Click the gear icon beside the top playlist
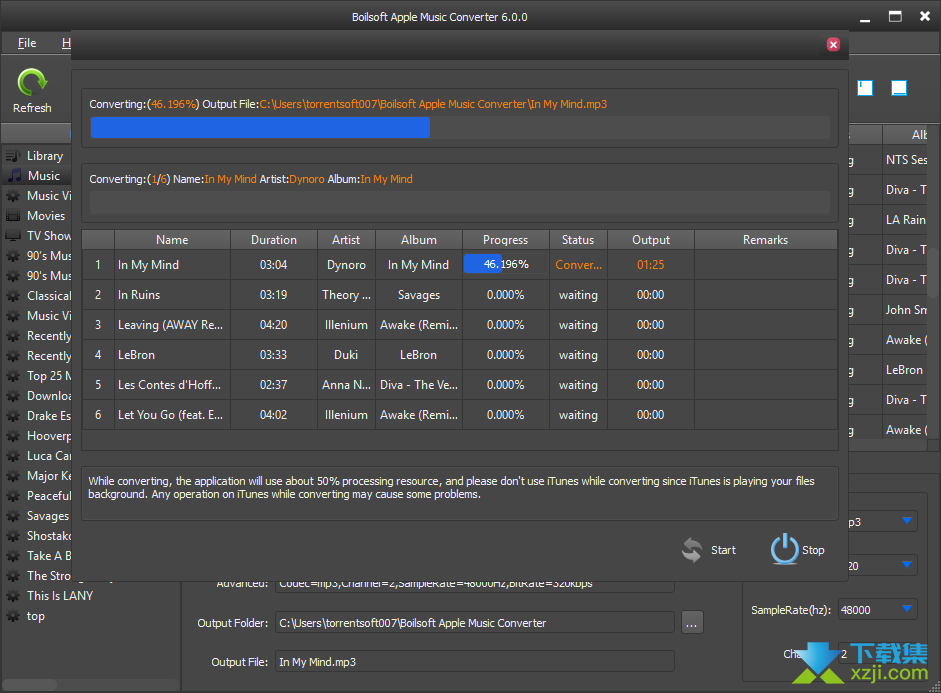941x693 pixels. 13,616
